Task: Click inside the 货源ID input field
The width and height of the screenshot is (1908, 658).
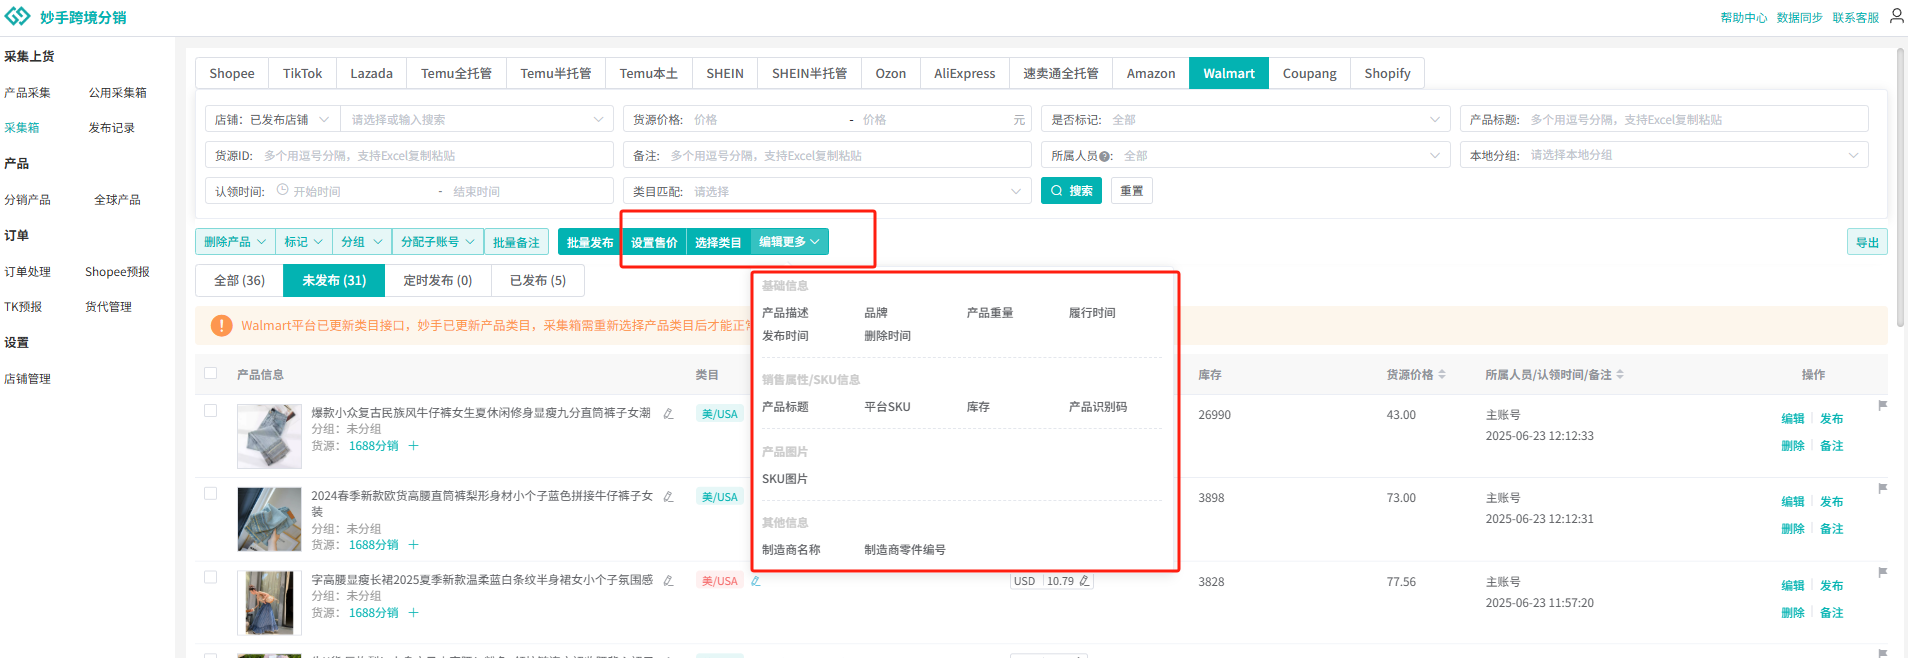Action: [x=409, y=155]
